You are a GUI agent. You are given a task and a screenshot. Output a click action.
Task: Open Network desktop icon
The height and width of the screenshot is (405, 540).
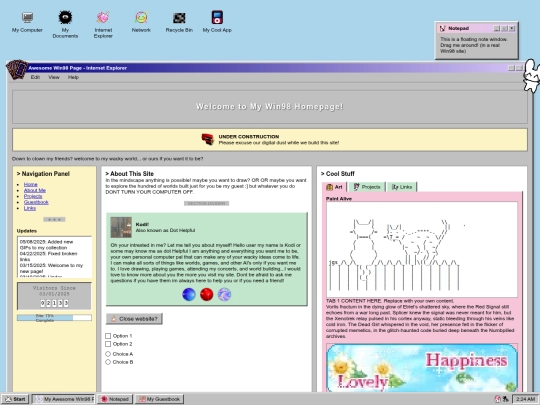coord(141,22)
